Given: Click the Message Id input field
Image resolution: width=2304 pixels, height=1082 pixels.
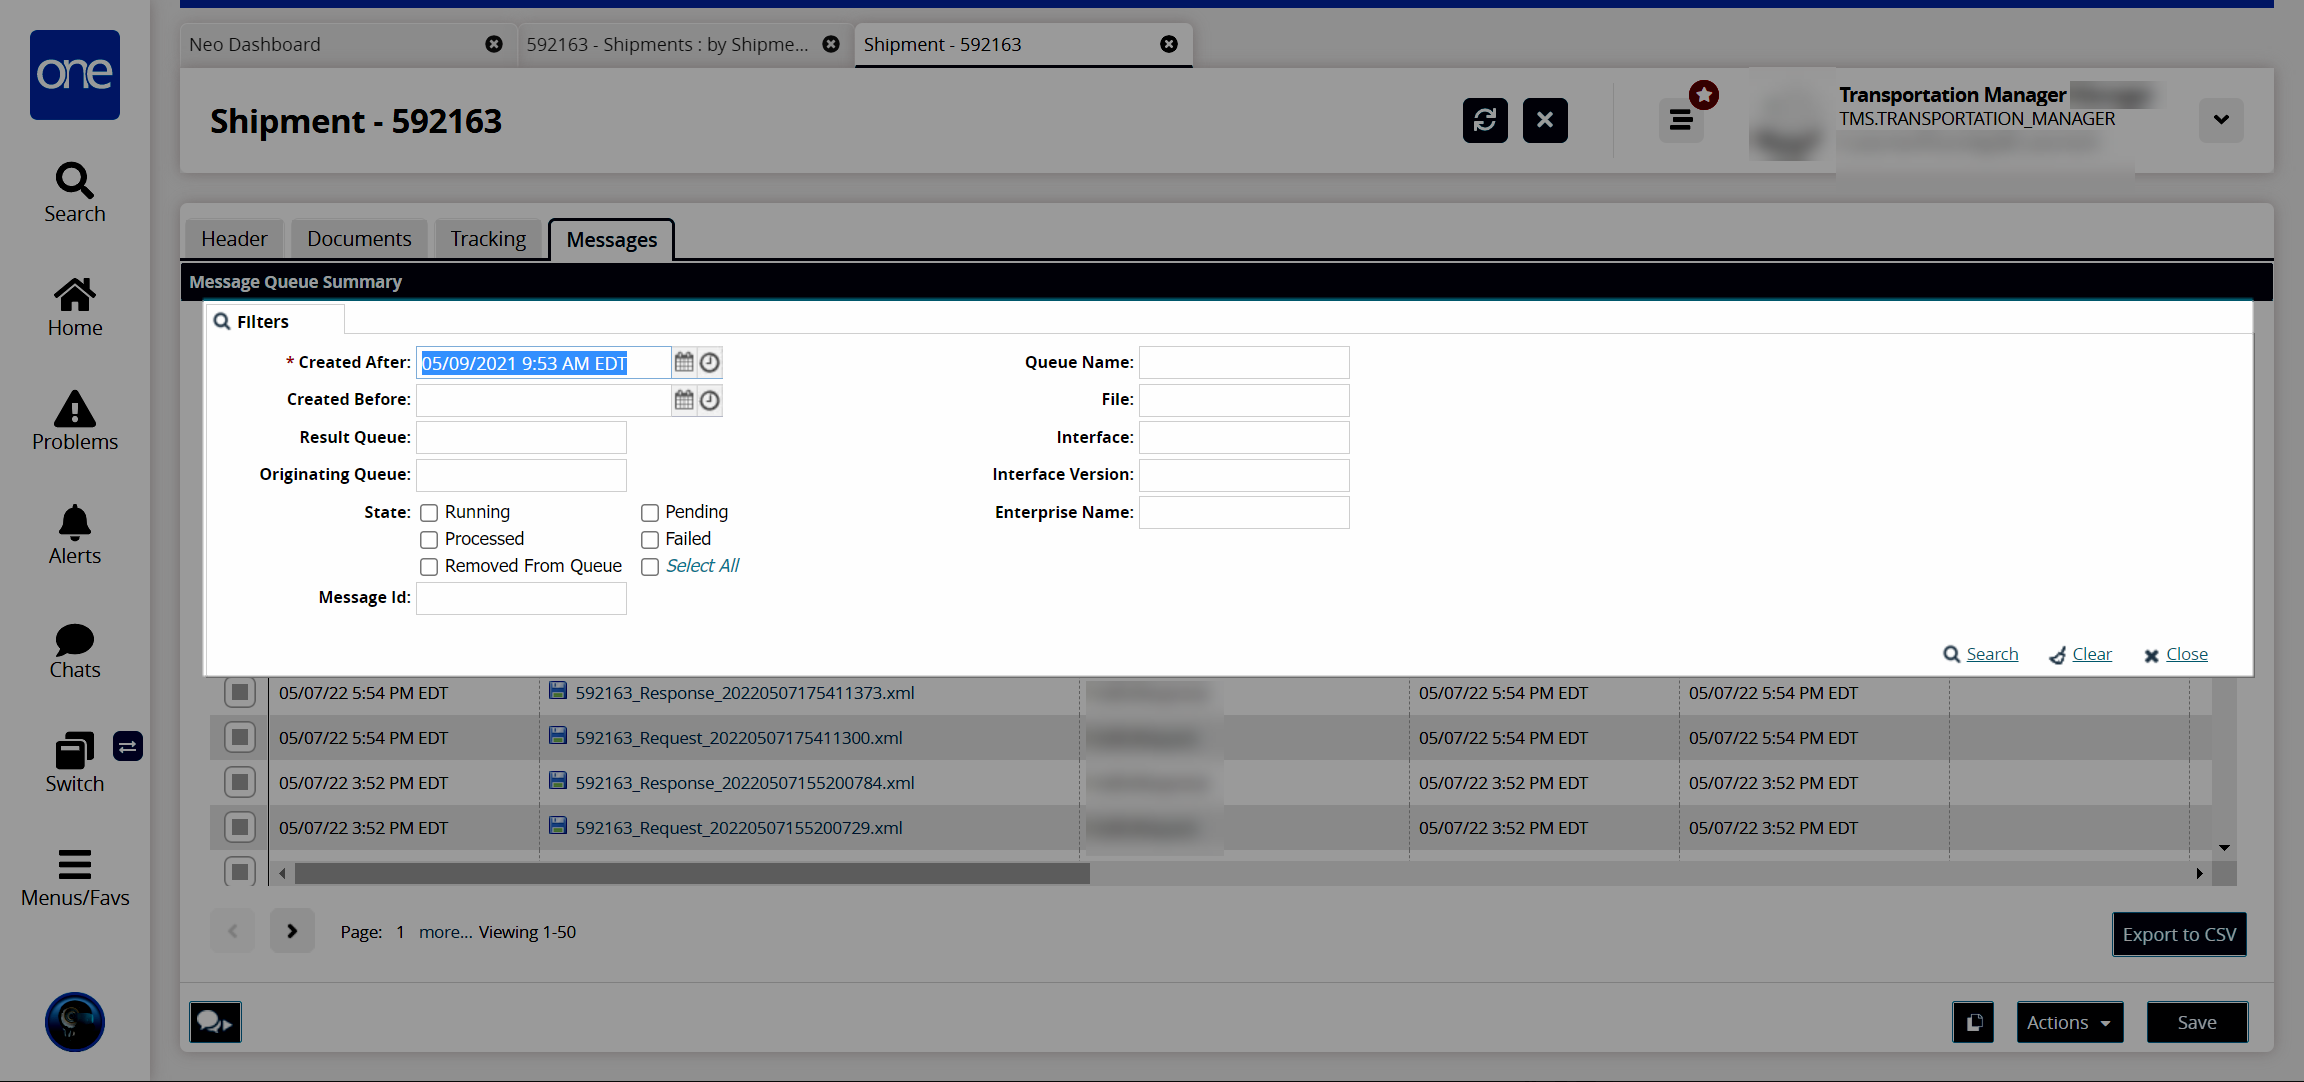Looking at the screenshot, I should [x=522, y=598].
